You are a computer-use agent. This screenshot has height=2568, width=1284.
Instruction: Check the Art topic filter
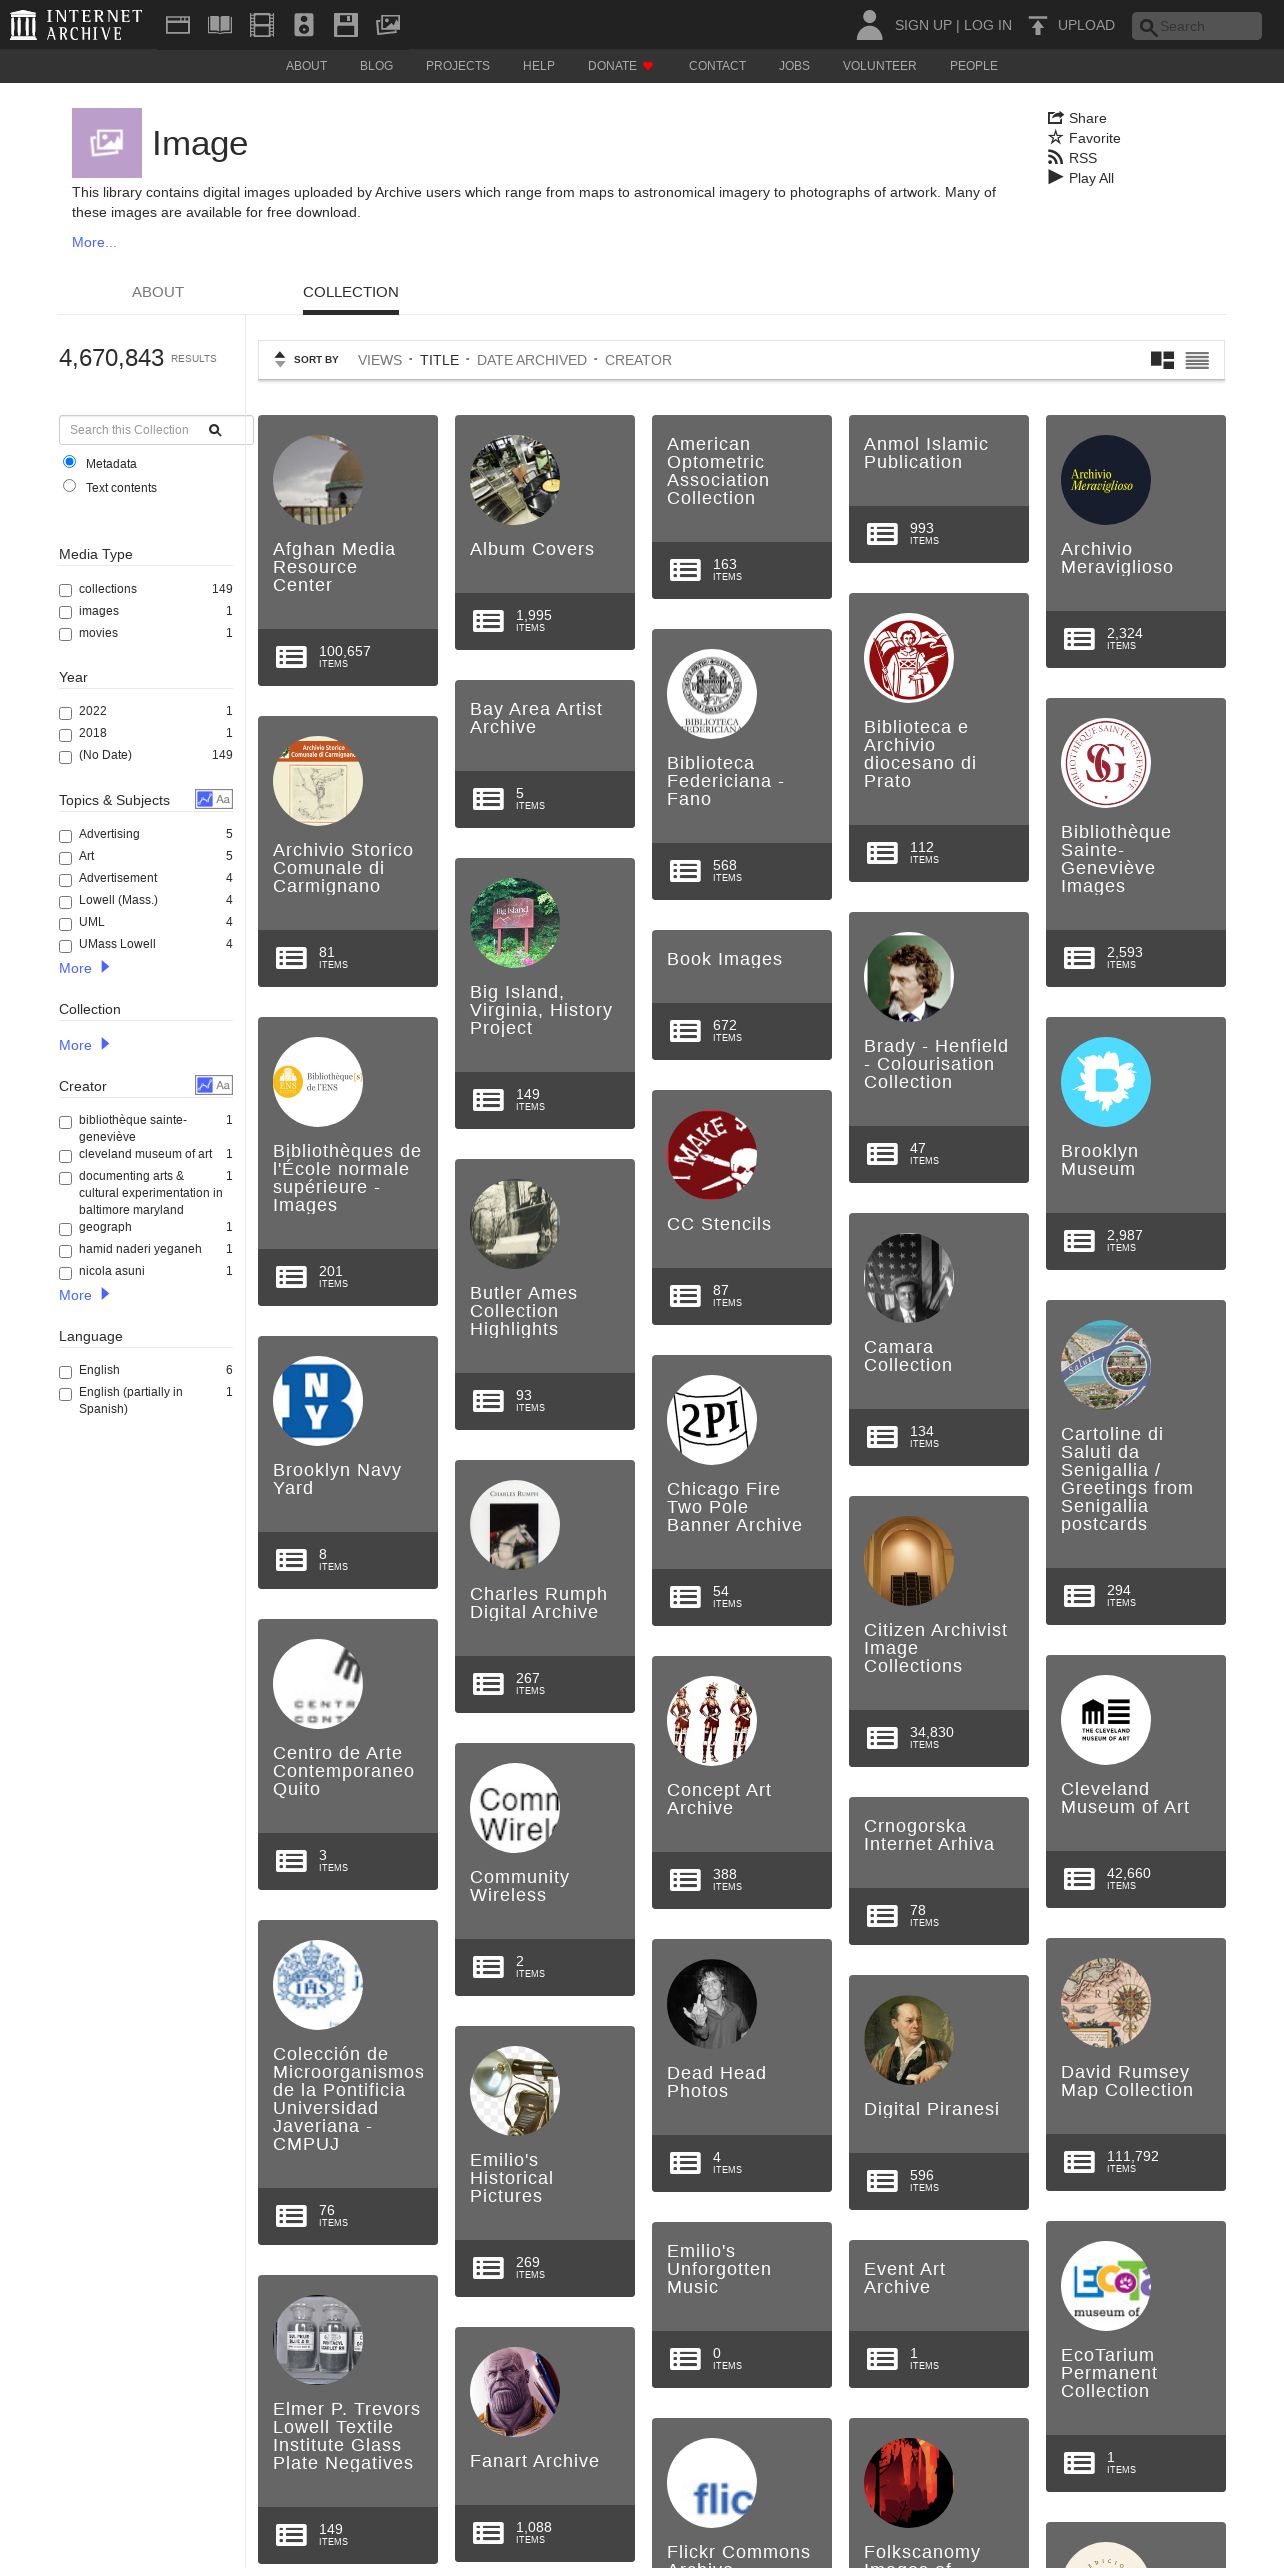tap(65, 857)
